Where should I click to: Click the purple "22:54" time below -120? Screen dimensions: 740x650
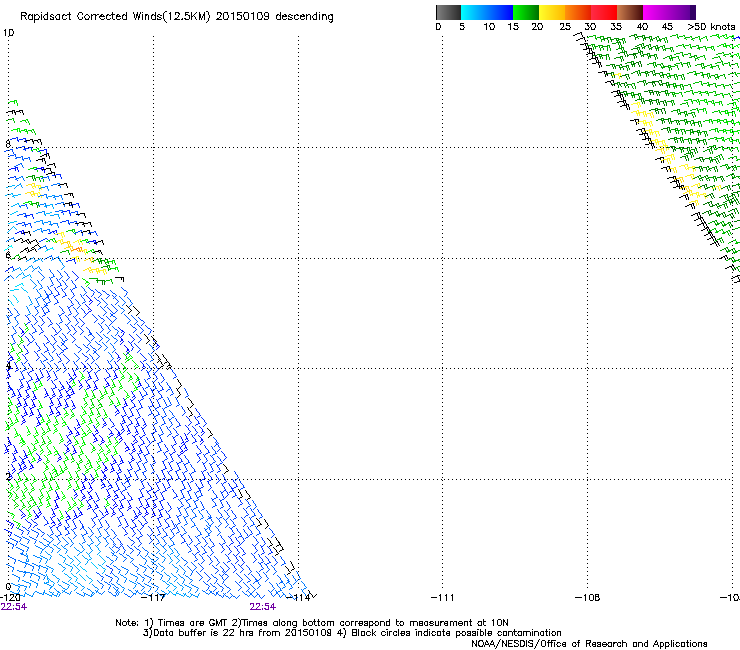tap(14, 607)
